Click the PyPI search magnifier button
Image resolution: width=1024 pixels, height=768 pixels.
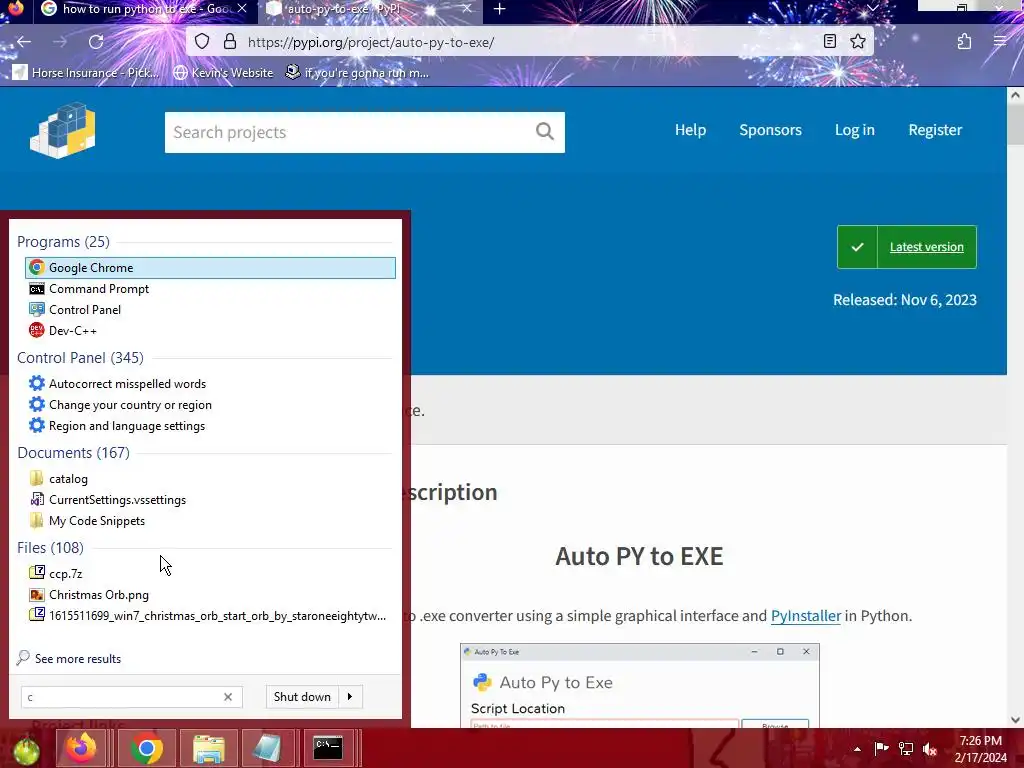(545, 132)
